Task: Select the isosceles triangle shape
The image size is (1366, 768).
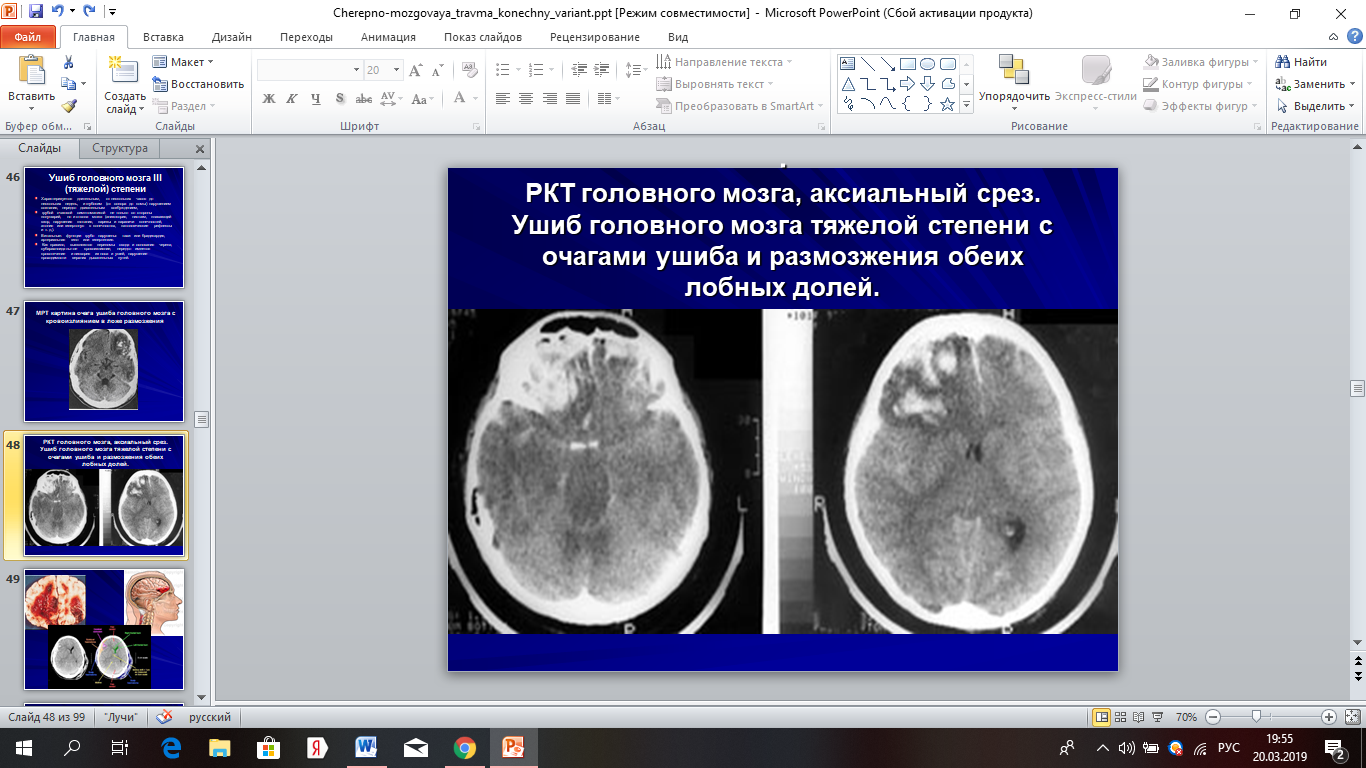Action: [x=848, y=83]
